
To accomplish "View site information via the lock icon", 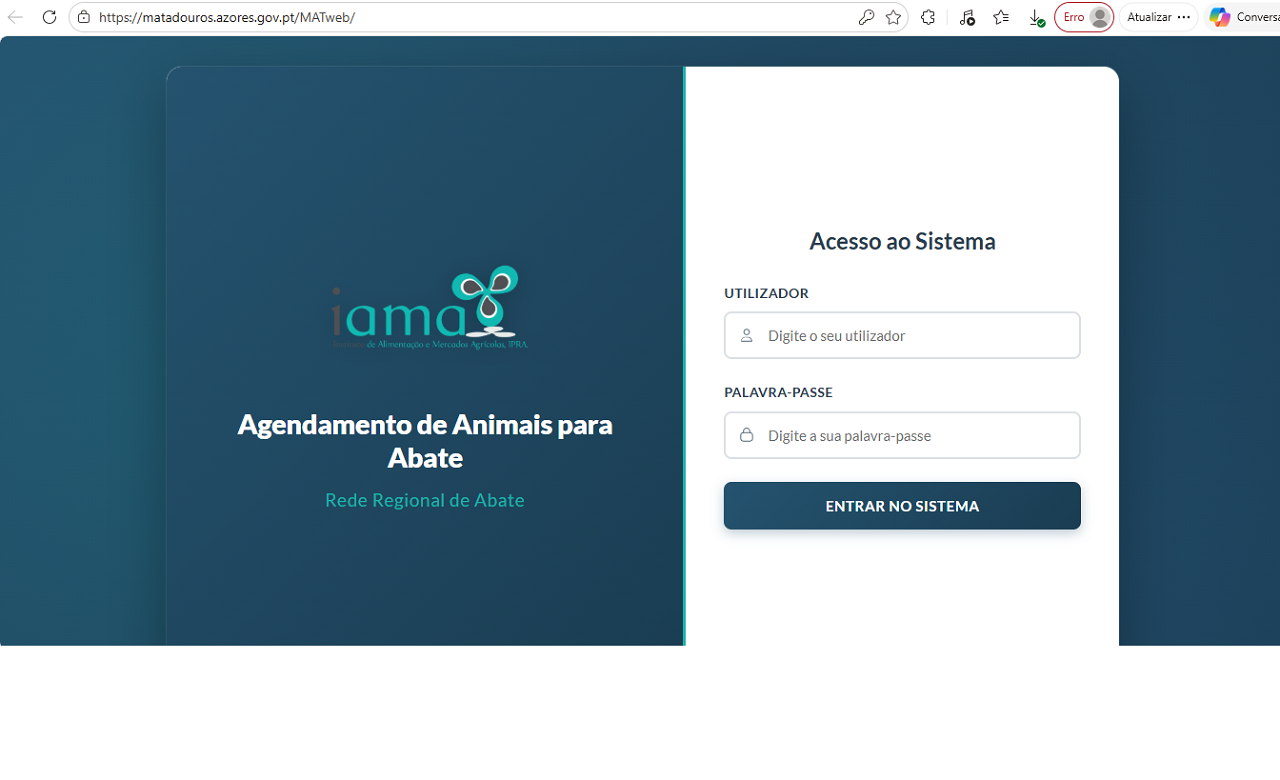I will (x=84, y=17).
